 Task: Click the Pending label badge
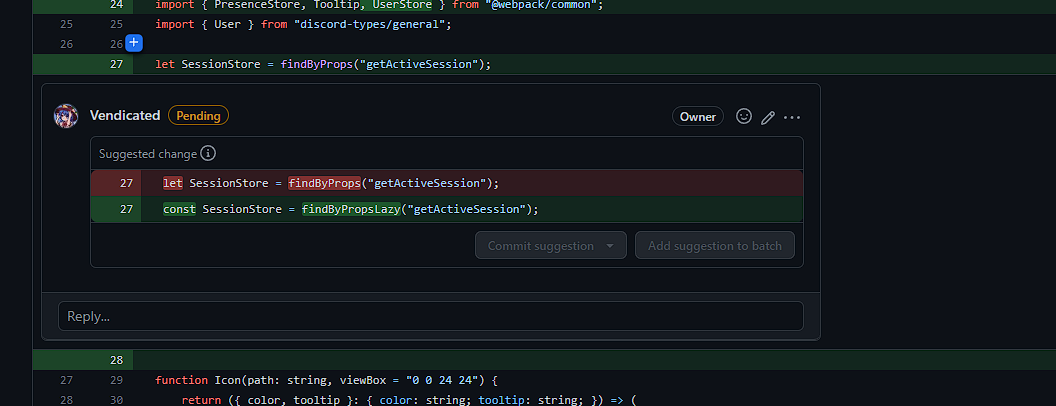199,116
